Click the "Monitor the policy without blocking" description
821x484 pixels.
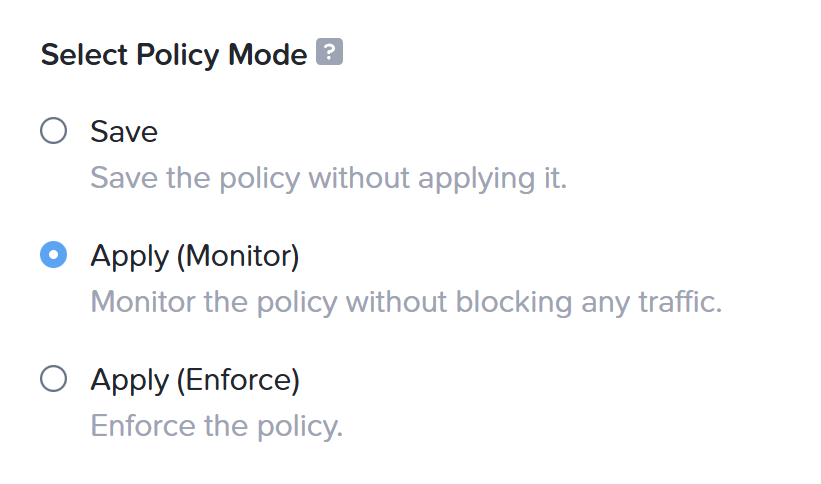point(331,302)
